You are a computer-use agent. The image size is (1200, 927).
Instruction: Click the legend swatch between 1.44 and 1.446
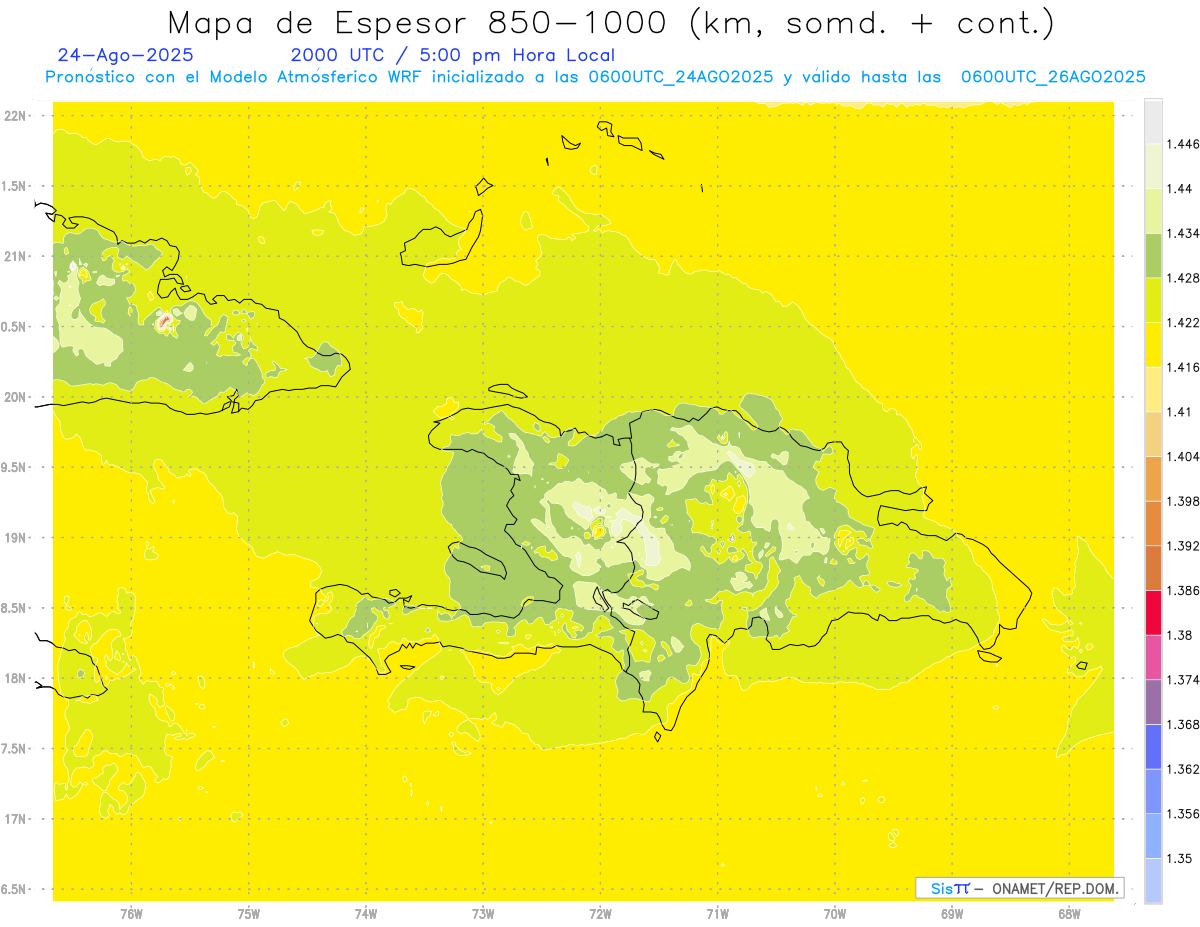[1153, 166]
